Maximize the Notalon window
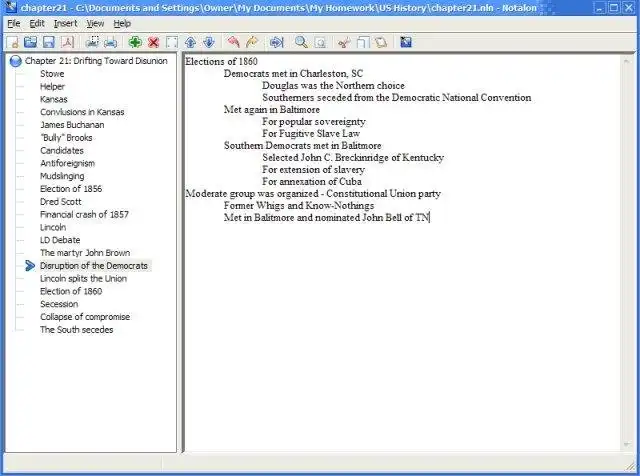640x476 pixels. pyautogui.click(x=613, y=7)
